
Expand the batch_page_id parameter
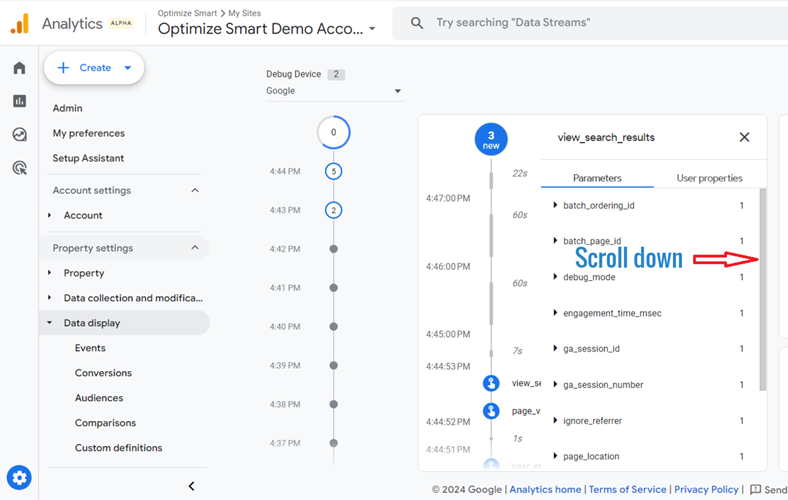pyautogui.click(x=555, y=241)
